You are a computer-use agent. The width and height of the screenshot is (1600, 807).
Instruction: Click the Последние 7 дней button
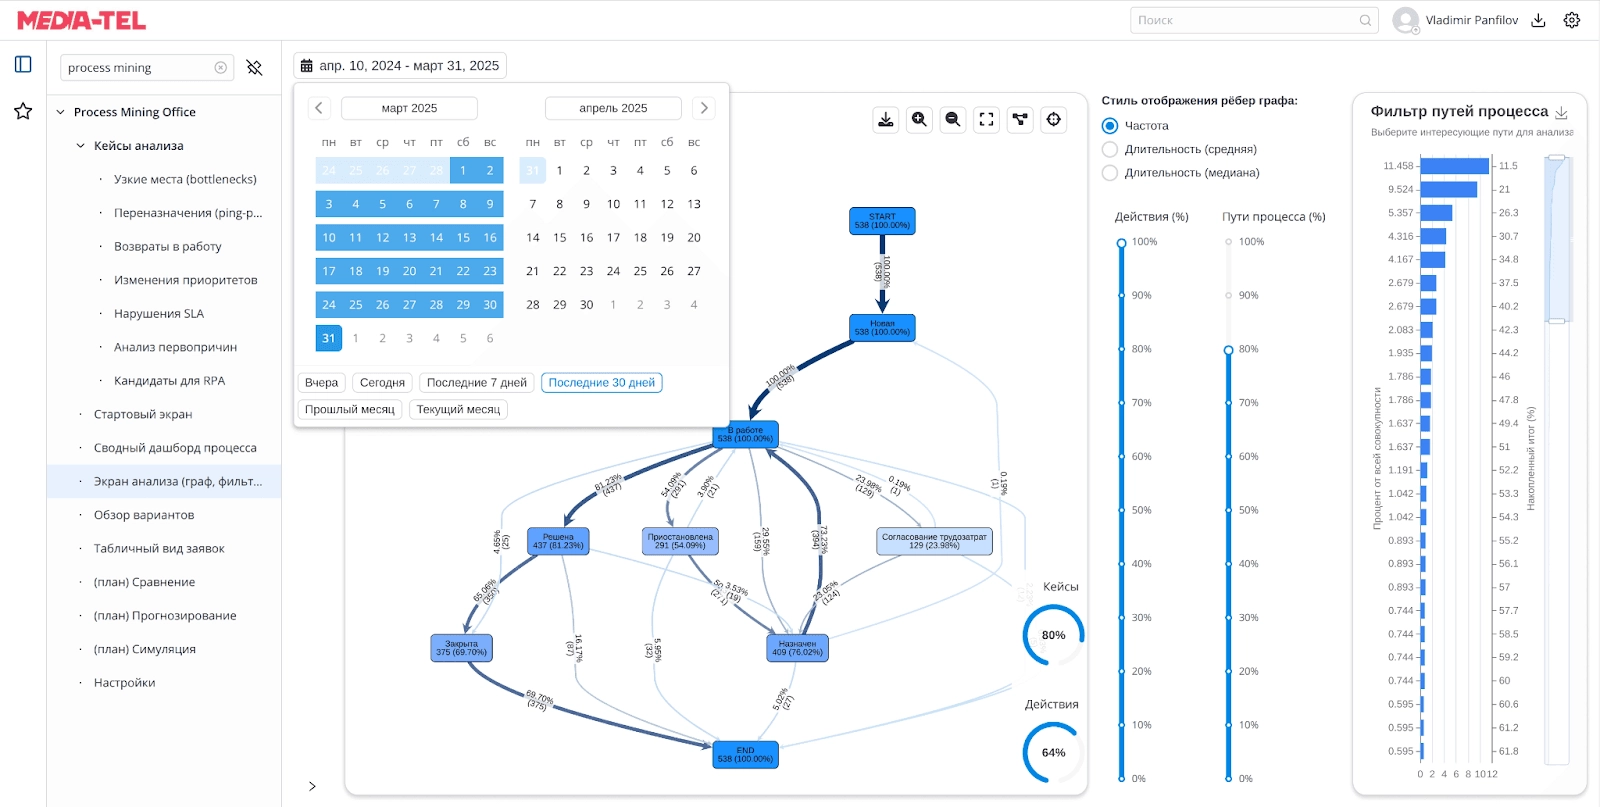pyautogui.click(x=476, y=383)
